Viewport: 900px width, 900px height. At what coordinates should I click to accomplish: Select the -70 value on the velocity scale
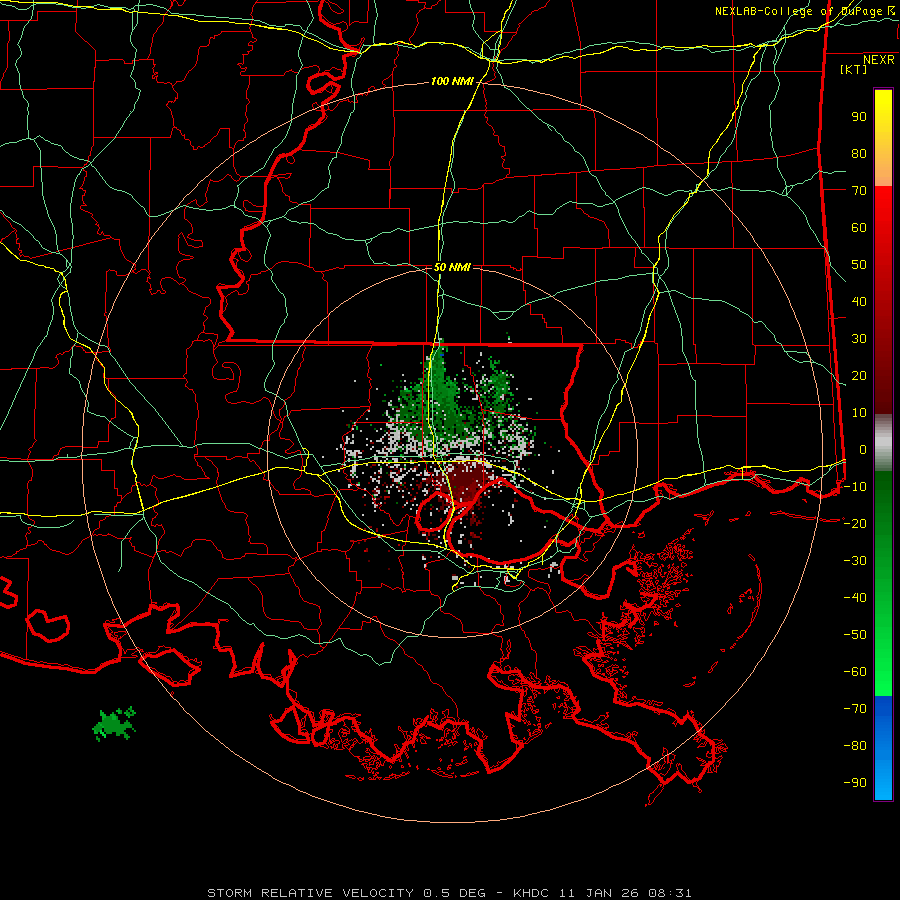coord(855,709)
